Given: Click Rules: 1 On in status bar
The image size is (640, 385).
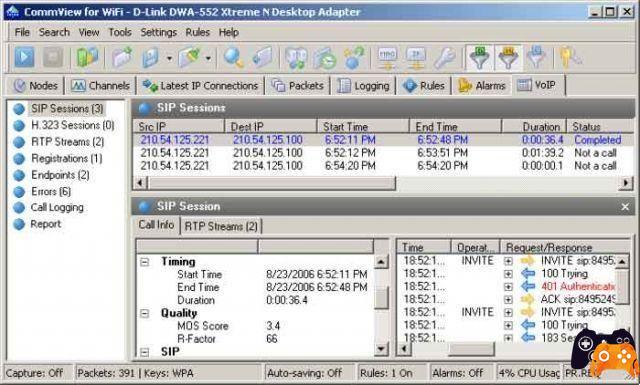Looking at the screenshot, I should 386,373.
